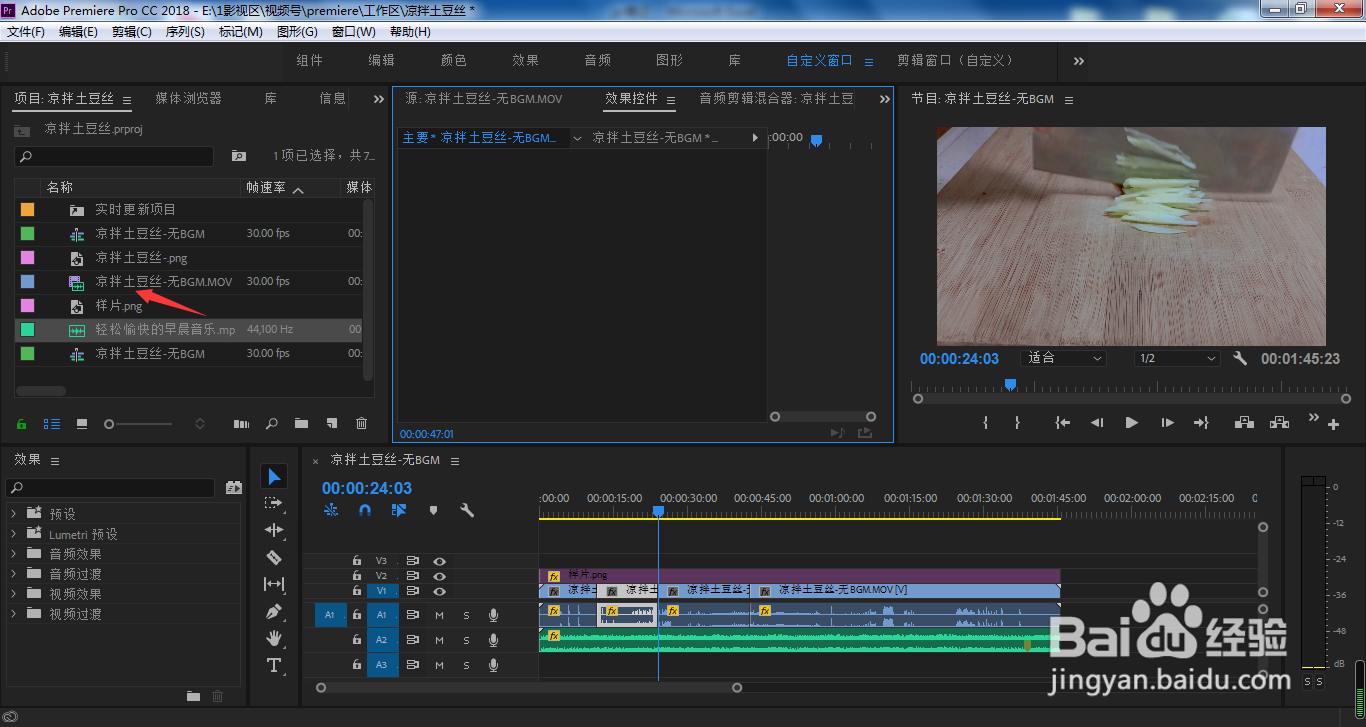Open Program monitor wrench settings

tap(1240, 358)
